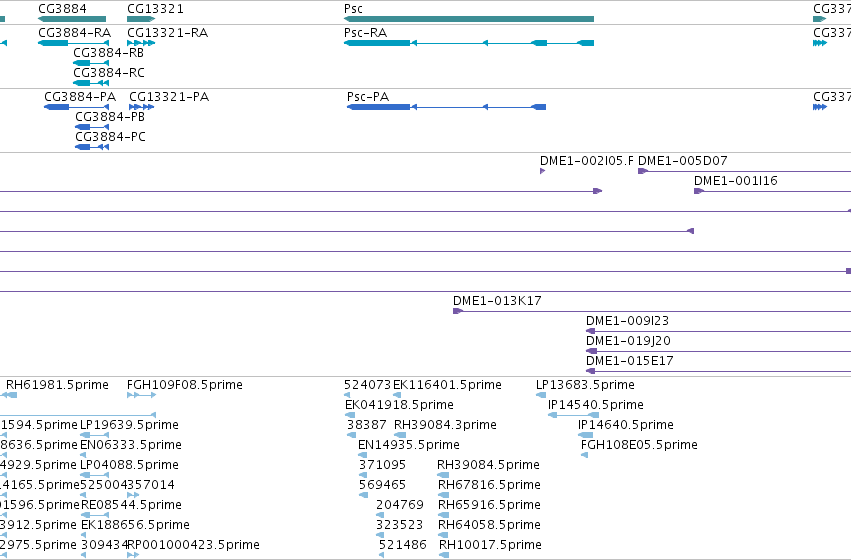Select the DME1-002I05.F clone label
The image size is (851, 560).
point(587,161)
